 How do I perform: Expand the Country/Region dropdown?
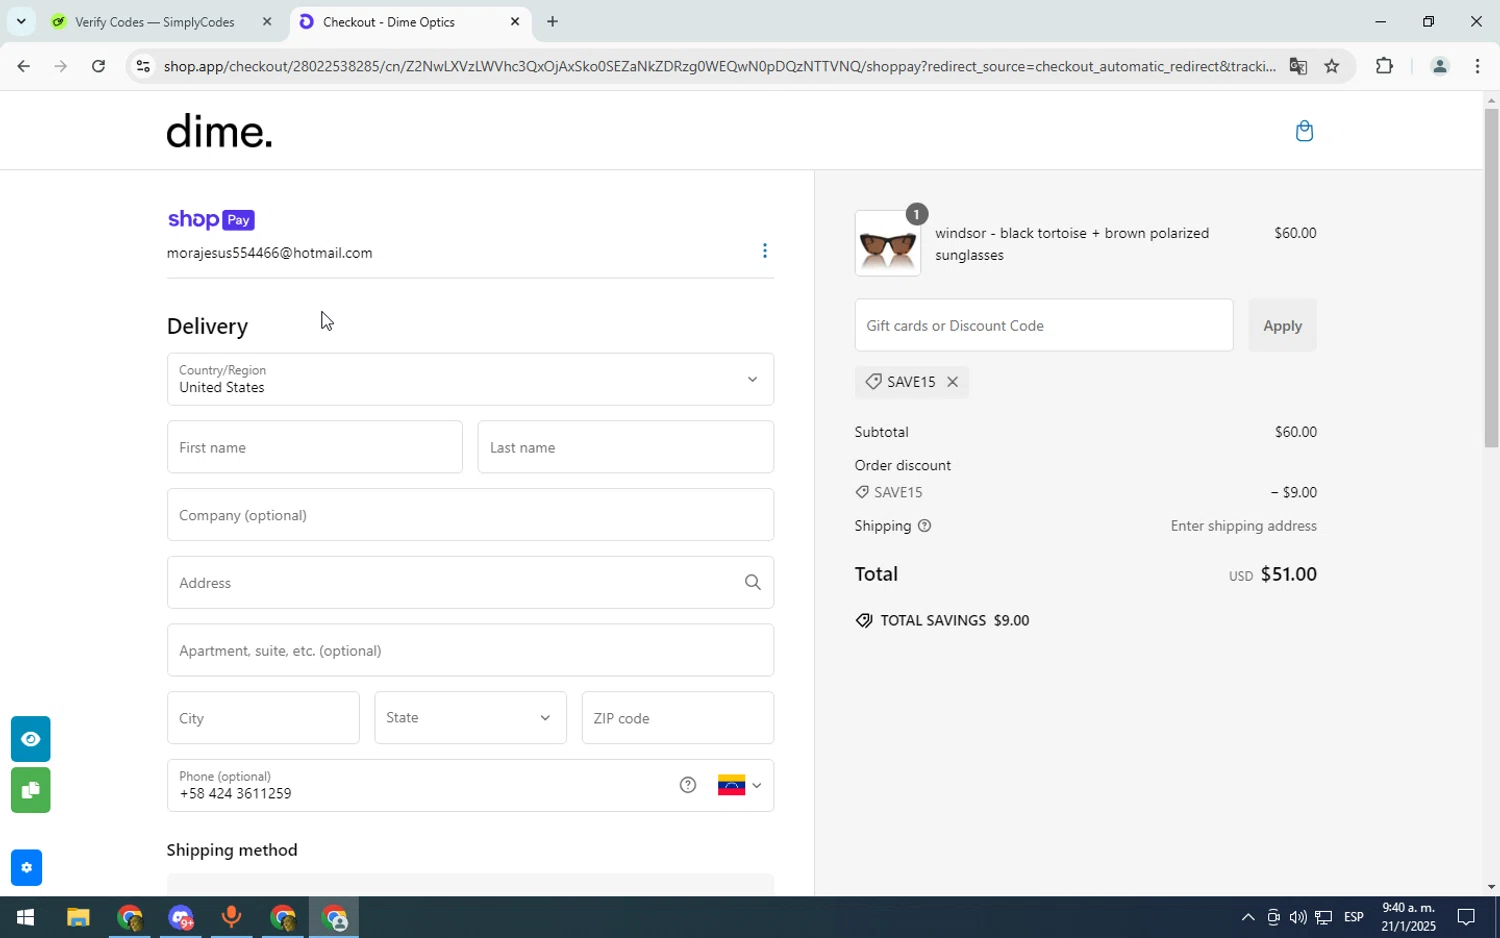click(470, 379)
